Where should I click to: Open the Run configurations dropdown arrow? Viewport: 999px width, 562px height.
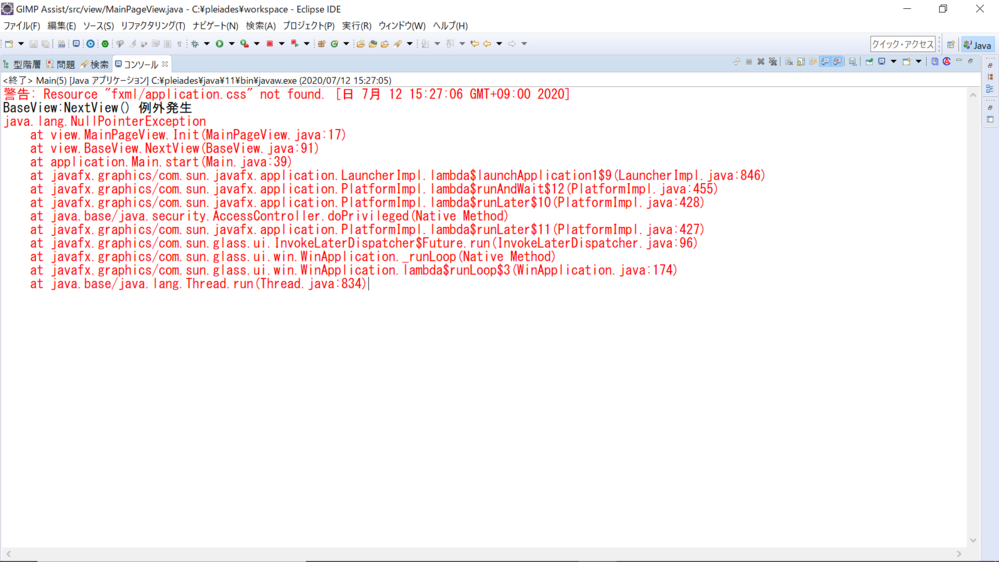coord(231,44)
